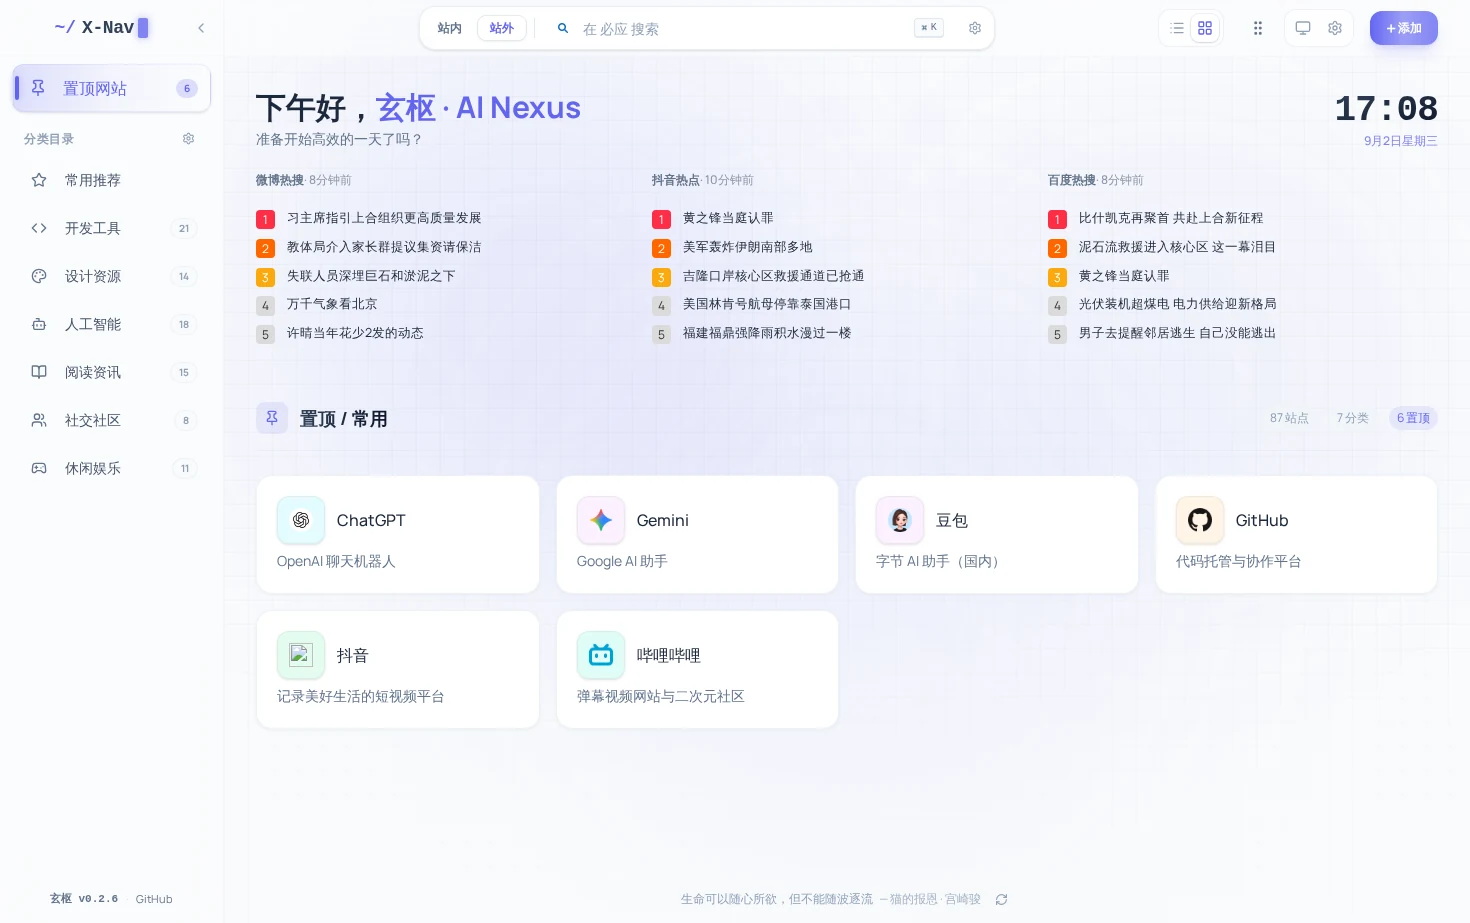Screen dimensions: 1470x923
Task: Focus the 在必应搜索 search field
Action: click(740, 29)
